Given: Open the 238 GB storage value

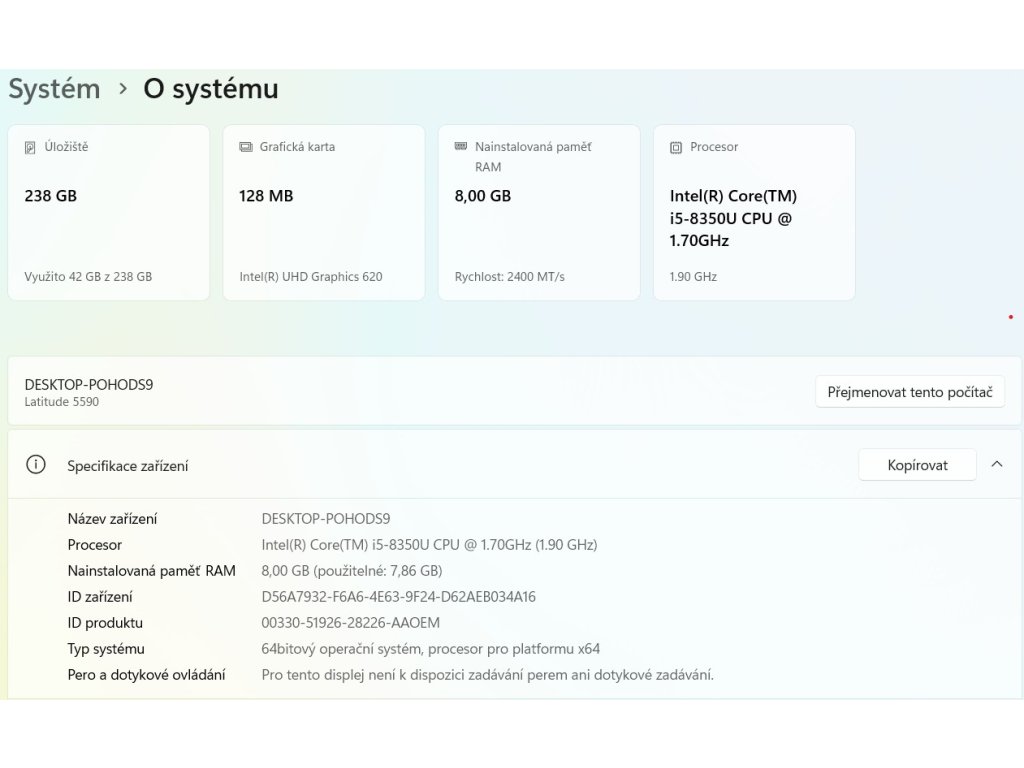Looking at the screenshot, I should (x=51, y=196).
